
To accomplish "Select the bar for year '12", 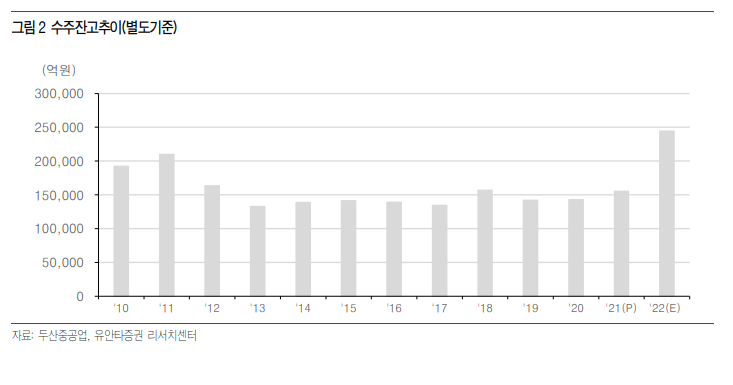I will (212, 241).
